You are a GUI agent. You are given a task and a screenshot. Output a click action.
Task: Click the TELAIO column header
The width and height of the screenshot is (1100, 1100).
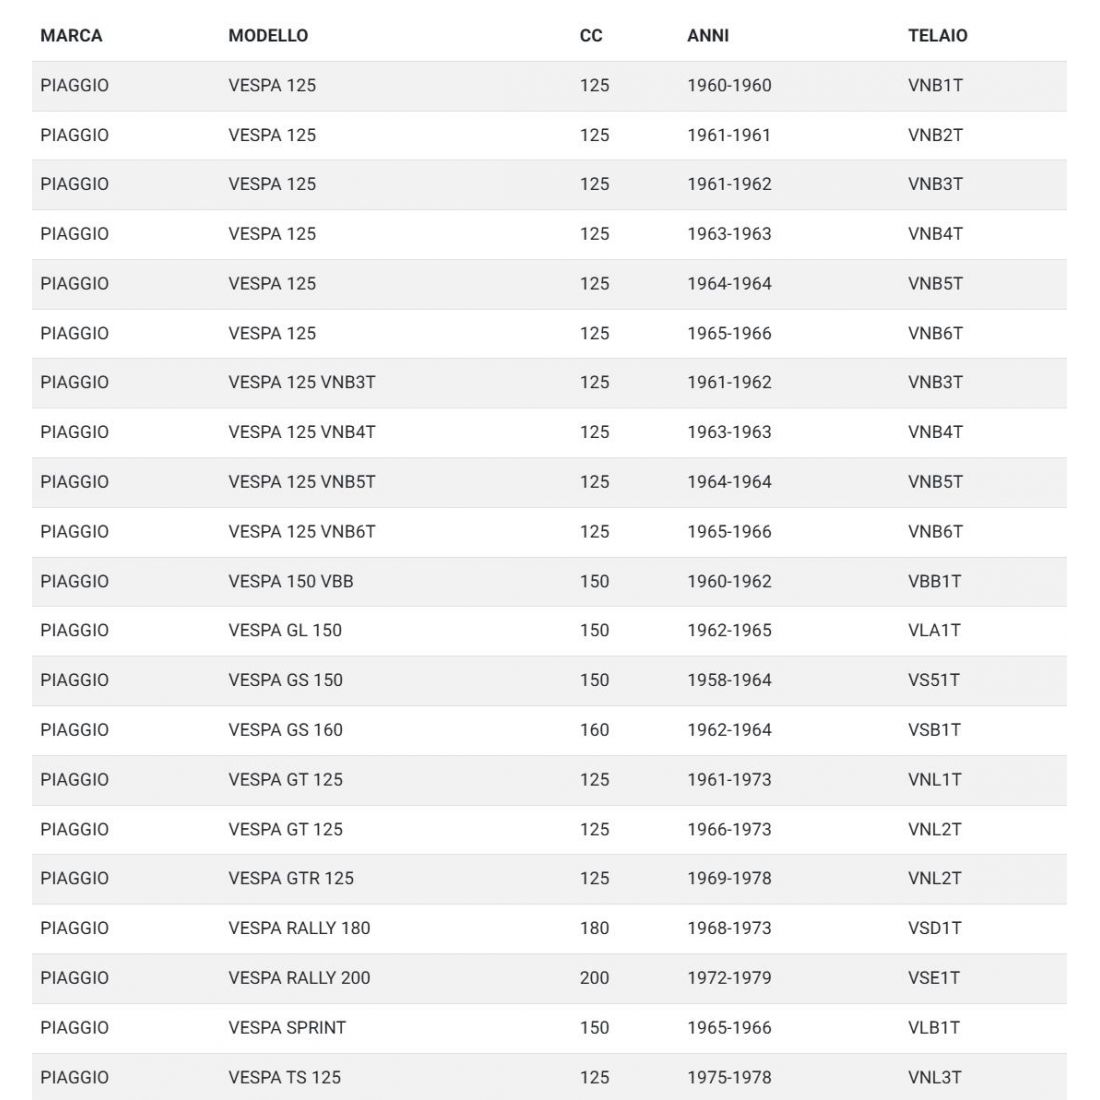[937, 35]
